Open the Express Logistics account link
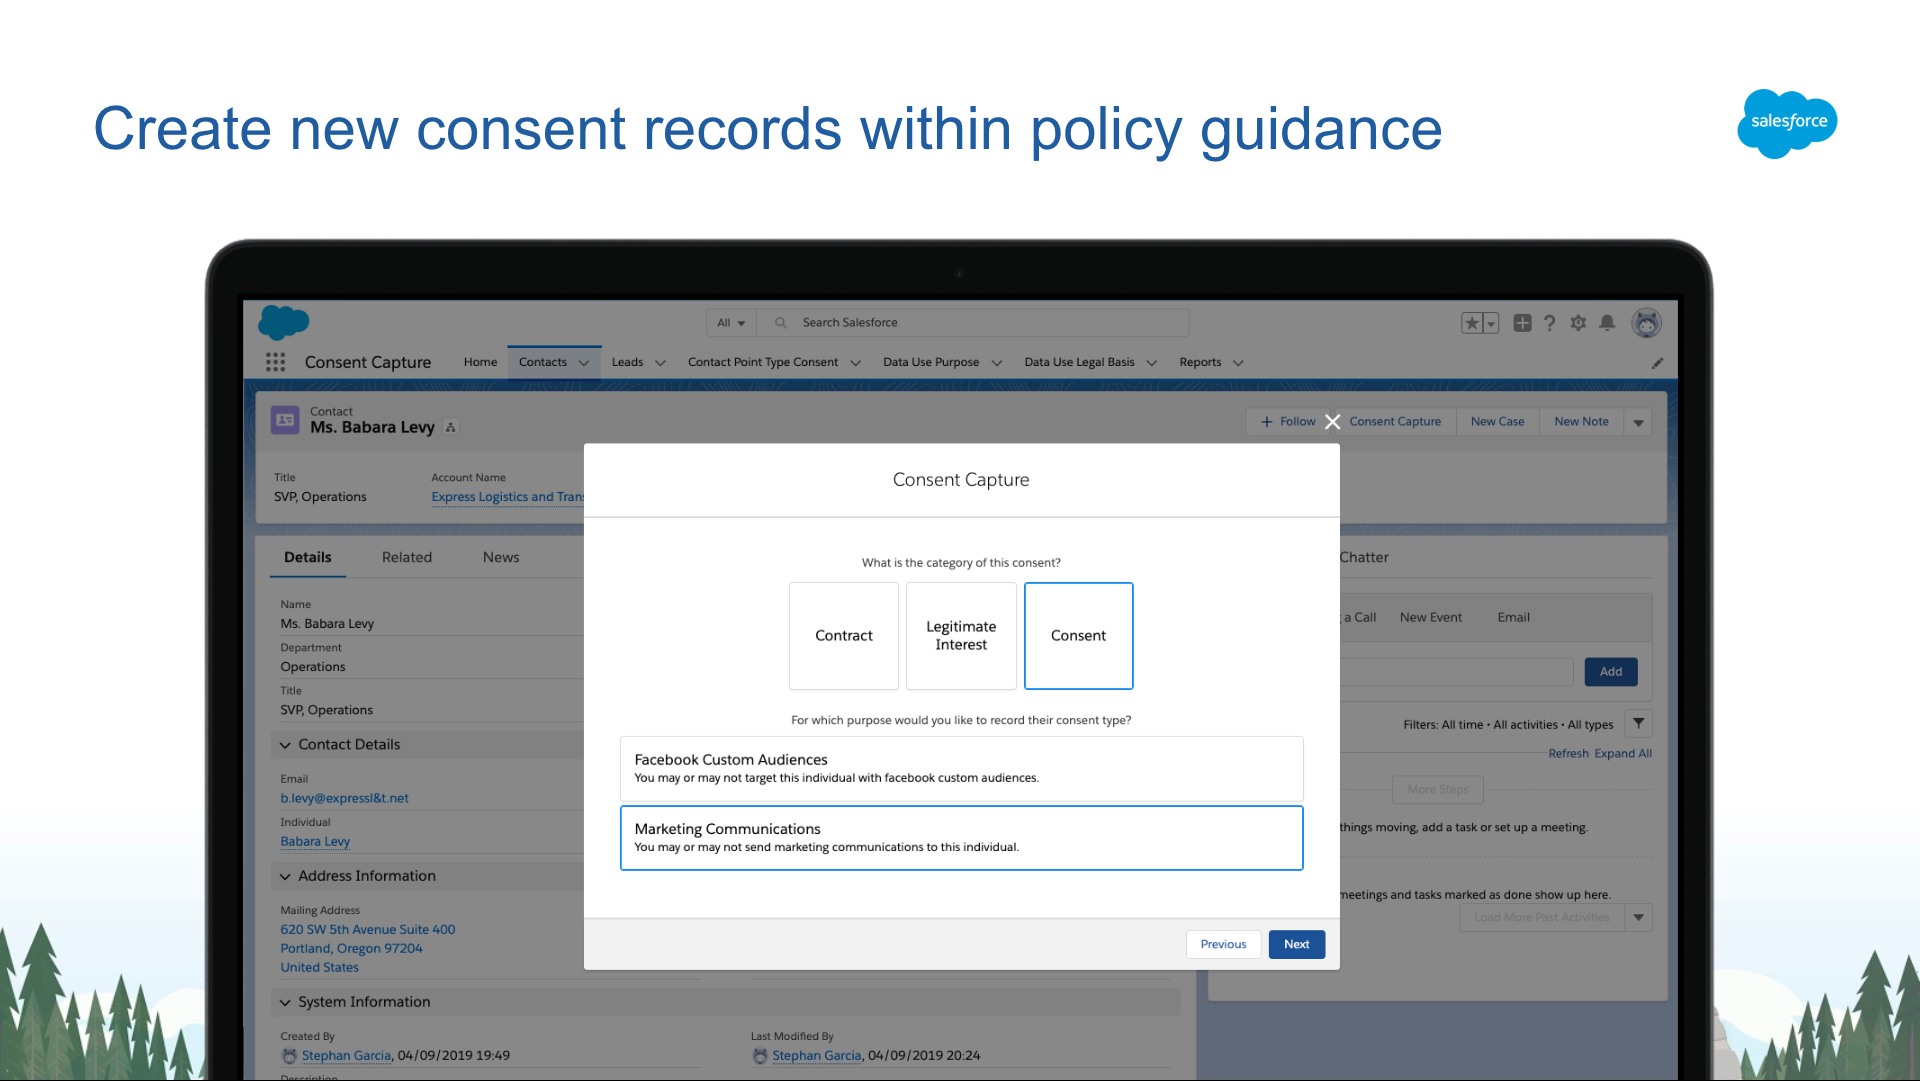 [507, 497]
